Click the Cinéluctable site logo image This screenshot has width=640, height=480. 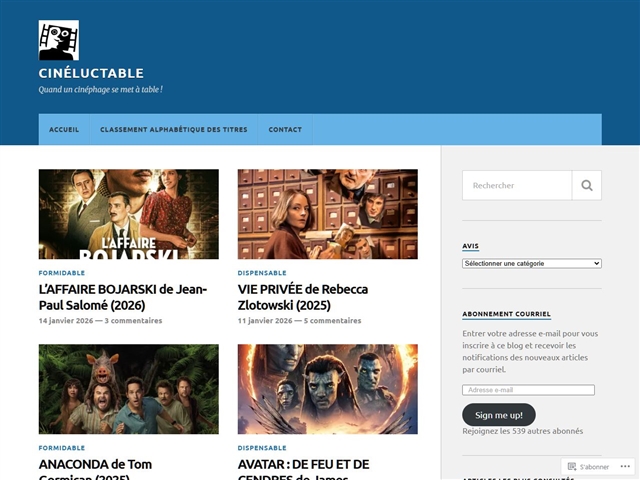[59, 40]
